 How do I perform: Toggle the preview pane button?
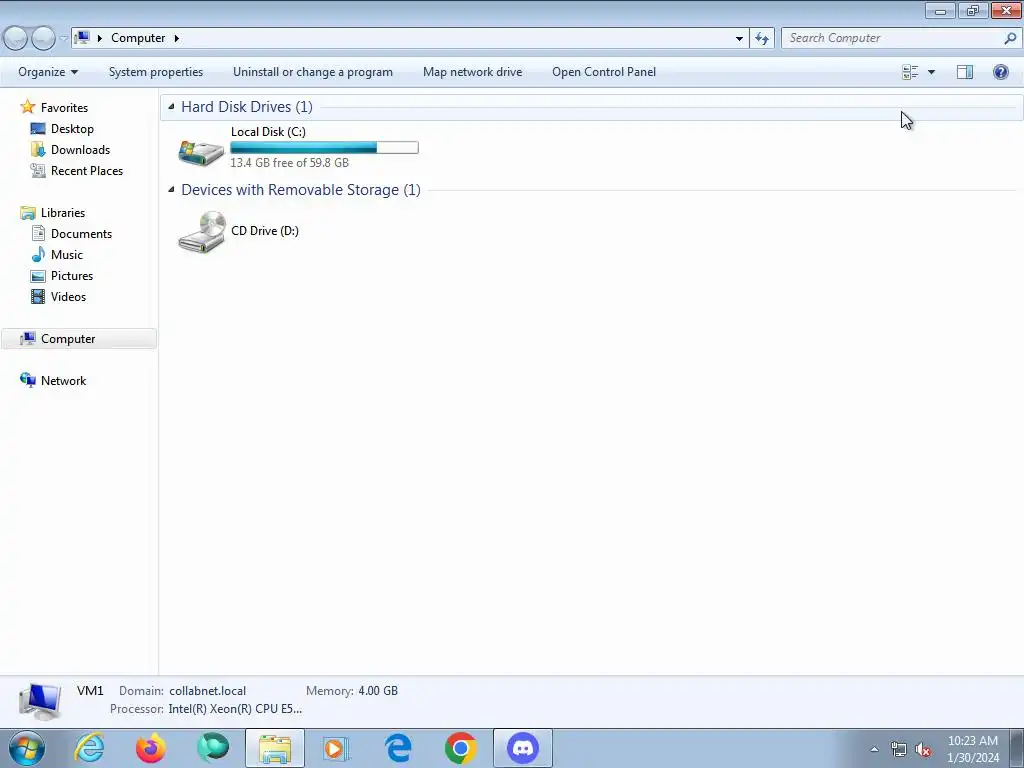click(x=965, y=72)
